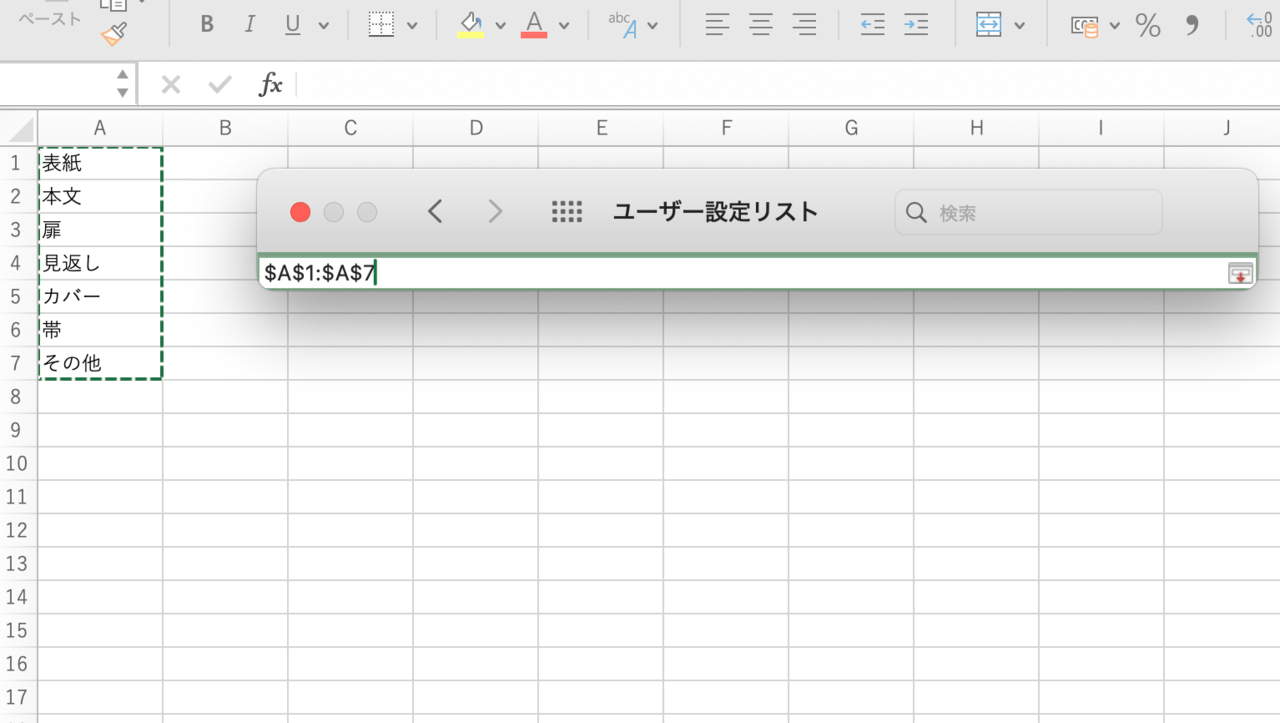
Task: Cancel the formula bar entry (X)
Action: point(171,85)
